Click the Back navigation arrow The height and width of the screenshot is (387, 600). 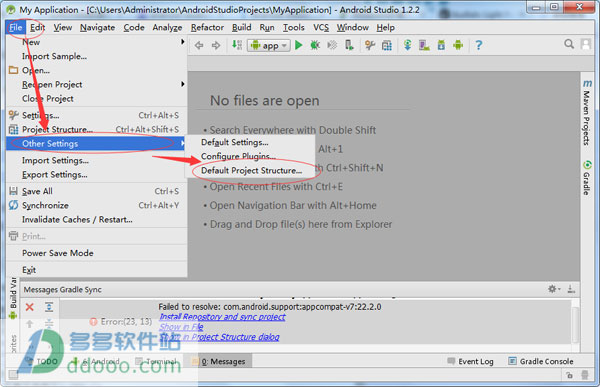point(199,46)
